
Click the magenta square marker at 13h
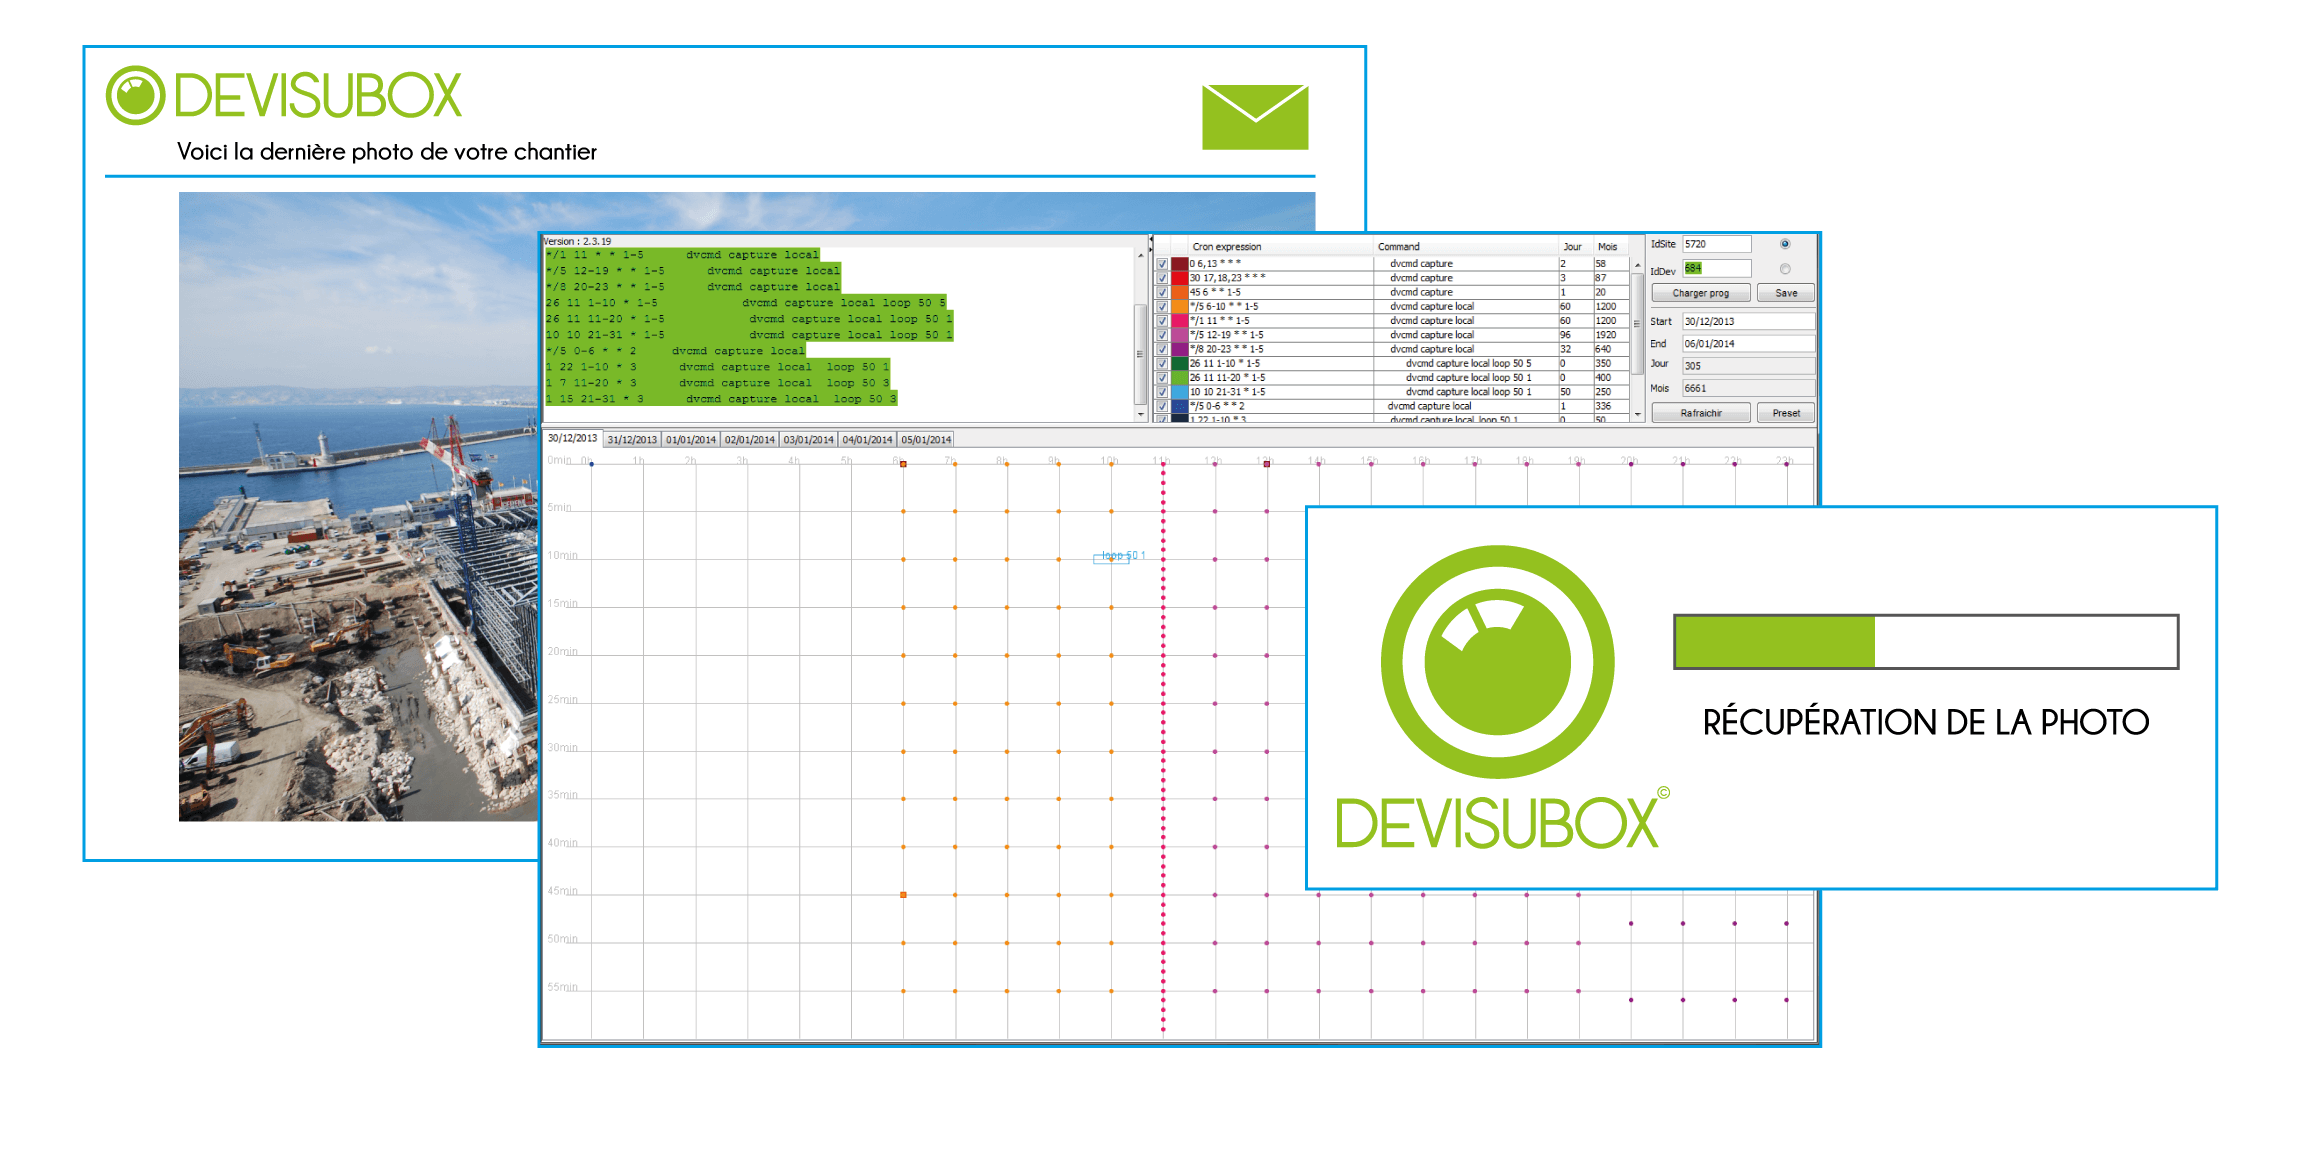point(1266,464)
